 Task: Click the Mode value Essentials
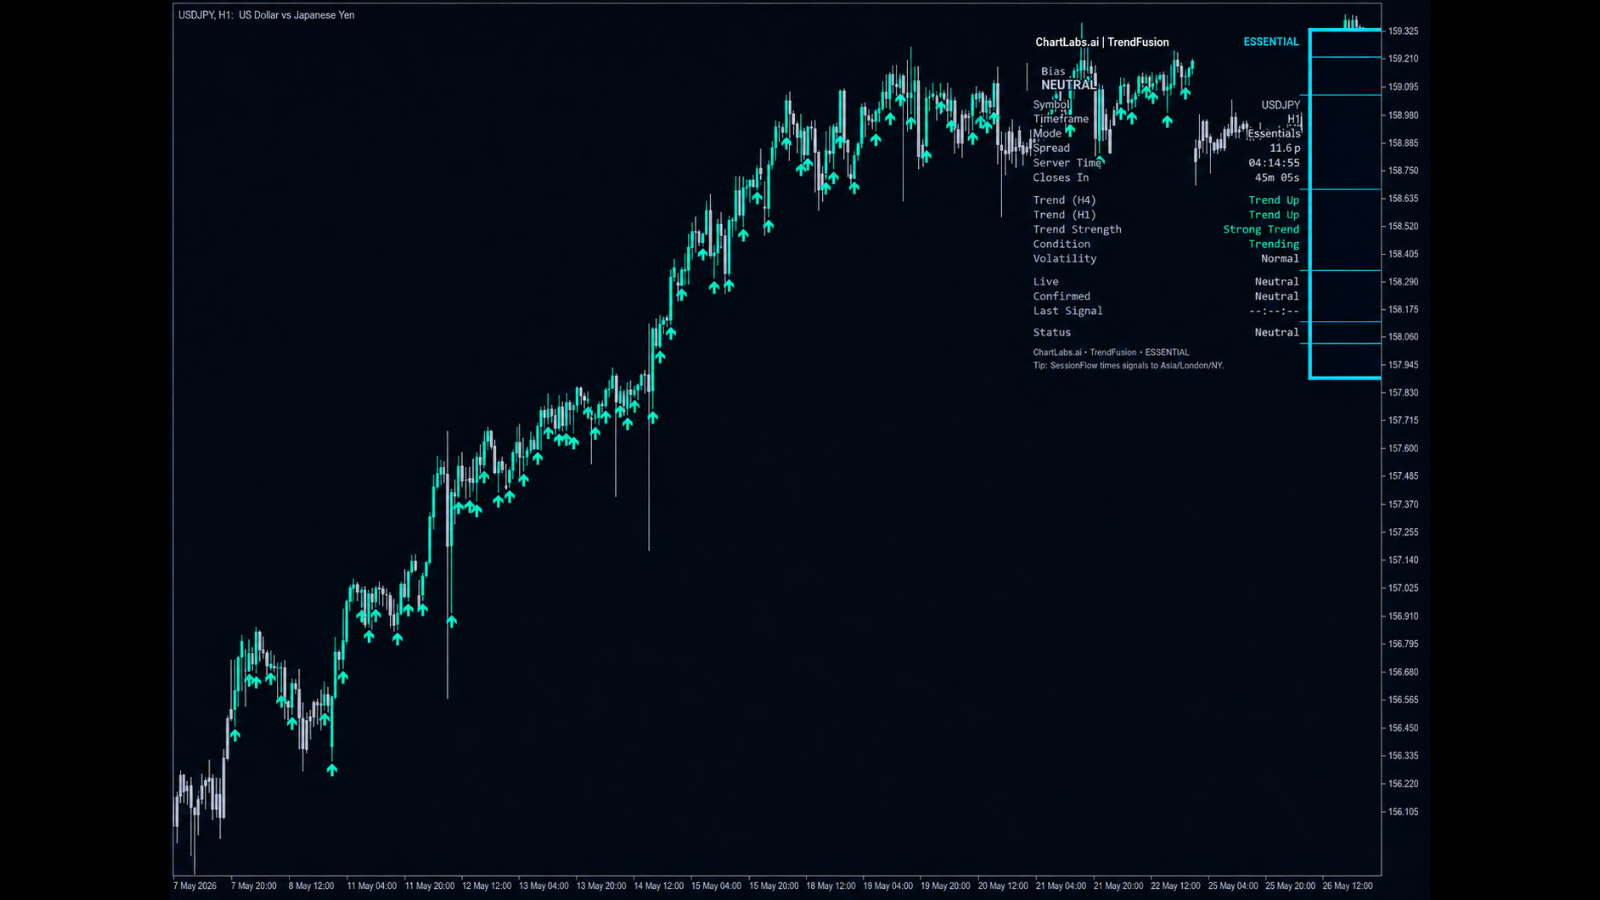[x=1274, y=133]
